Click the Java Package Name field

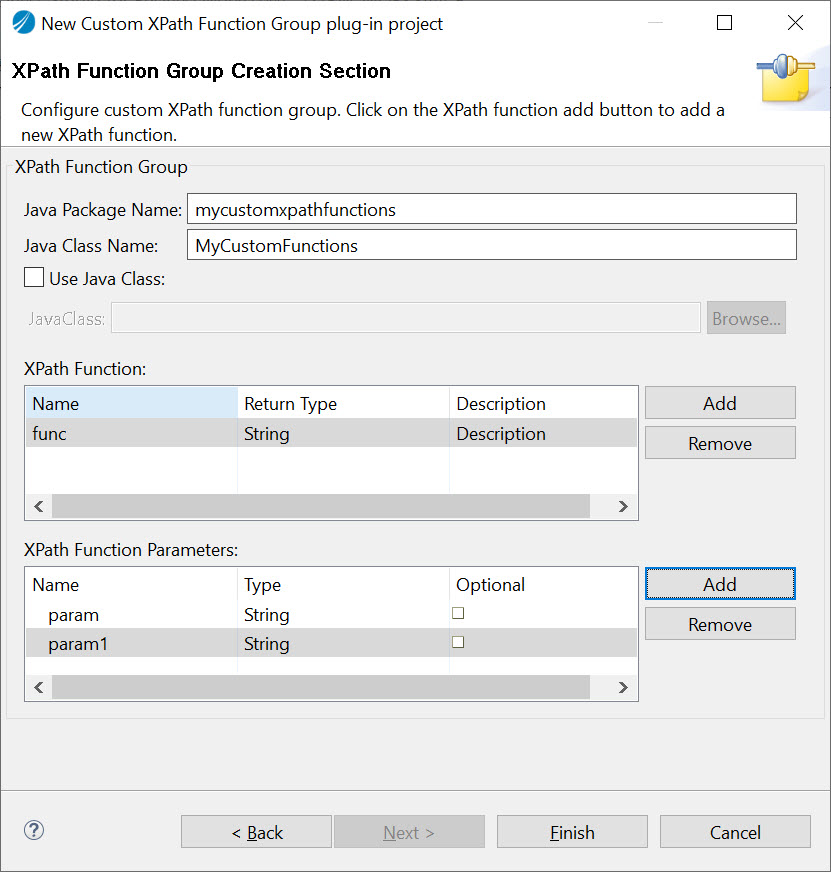[491, 209]
